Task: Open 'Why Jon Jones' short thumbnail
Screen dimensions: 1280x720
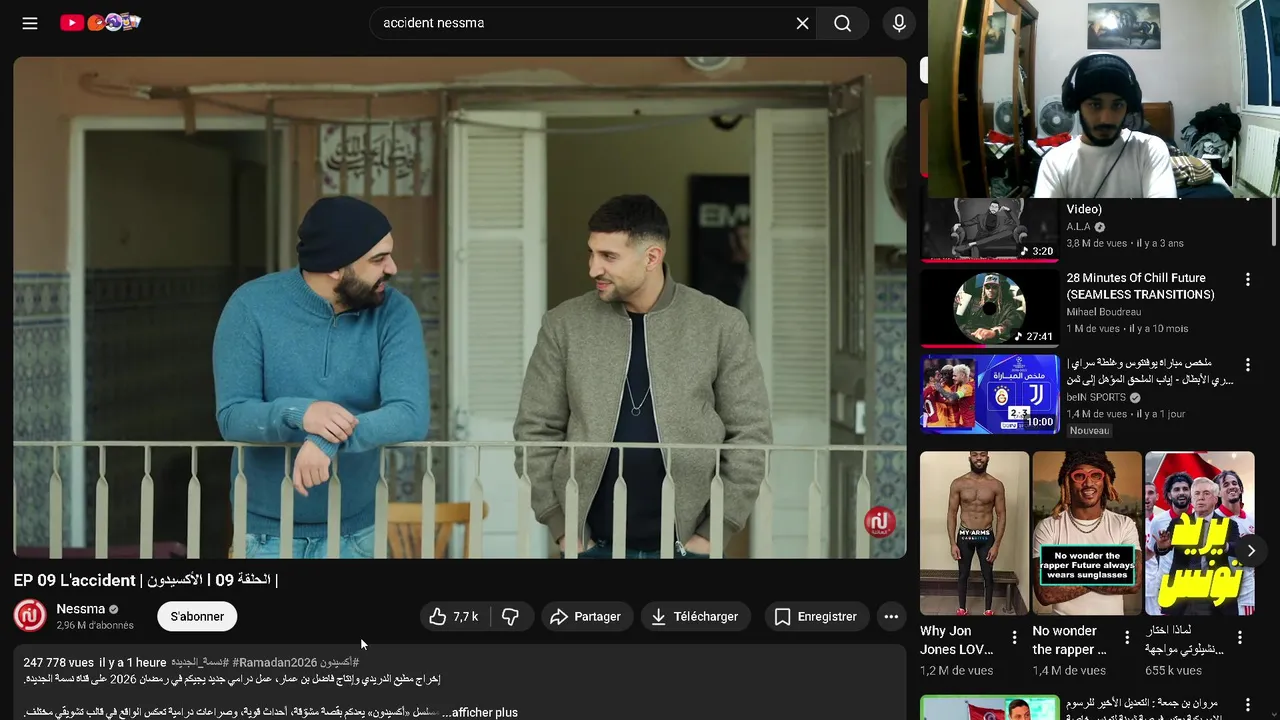Action: tap(974, 533)
